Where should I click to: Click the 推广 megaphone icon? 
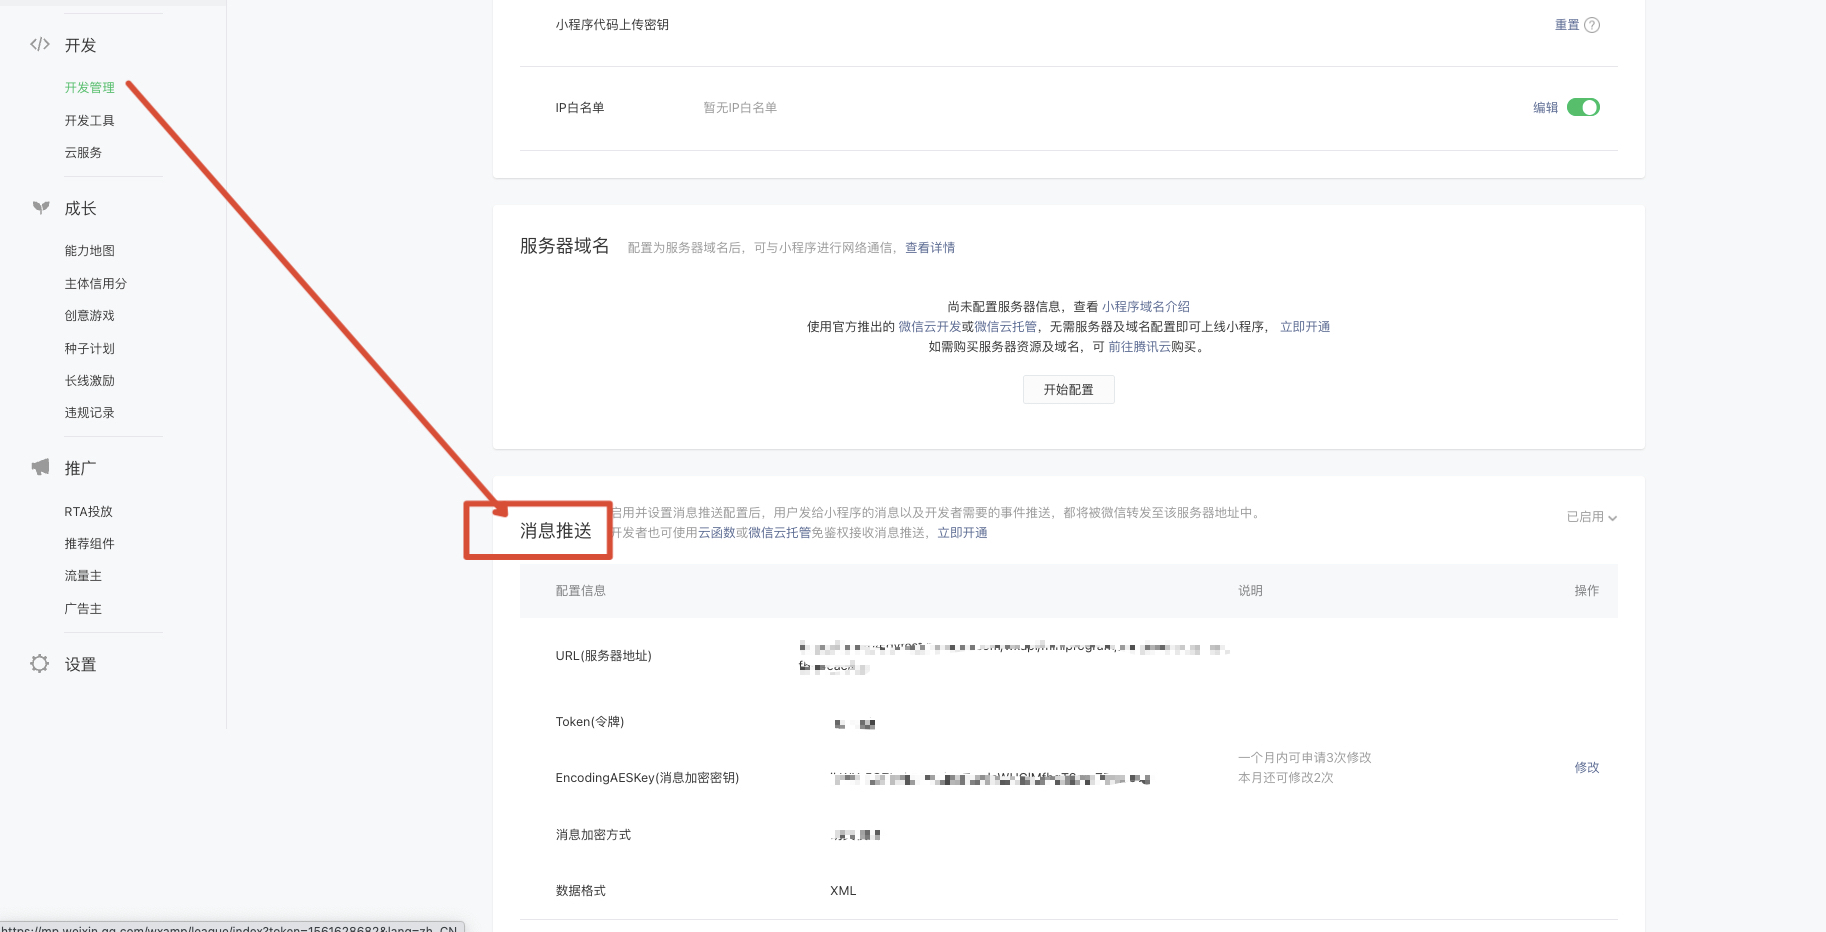(x=41, y=467)
